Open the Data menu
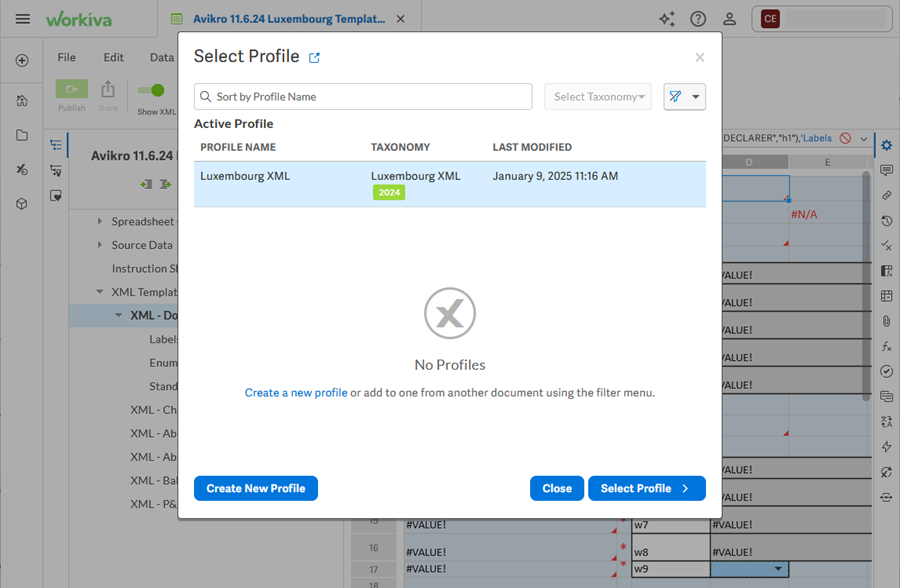 point(162,57)
